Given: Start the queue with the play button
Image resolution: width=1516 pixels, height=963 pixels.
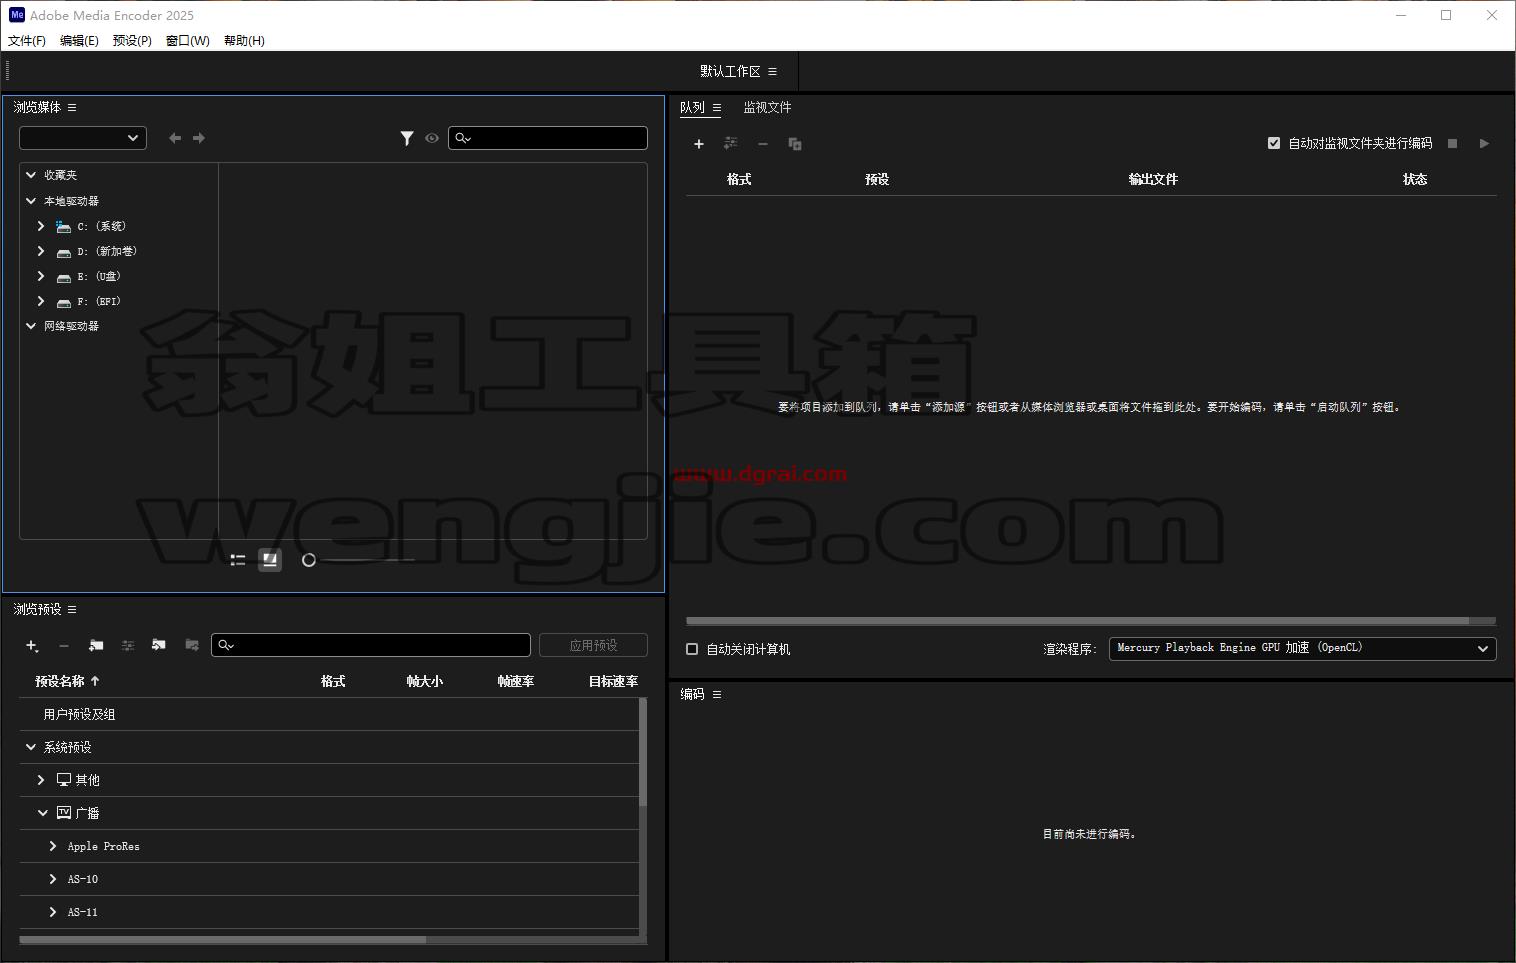Looking at the screenshot, I should [x=1484, y=143].
